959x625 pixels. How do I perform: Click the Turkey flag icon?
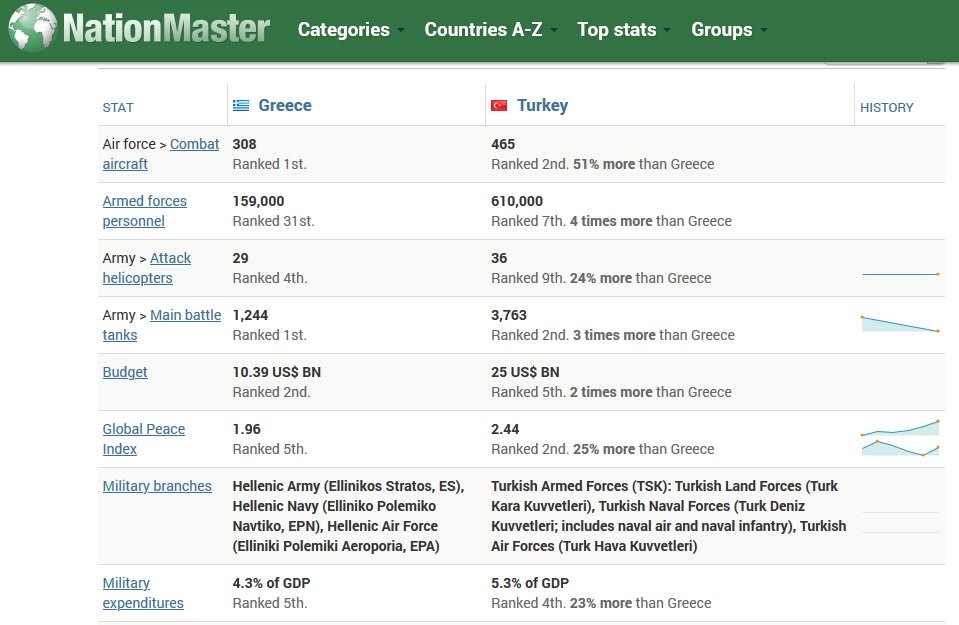(499, 106)
